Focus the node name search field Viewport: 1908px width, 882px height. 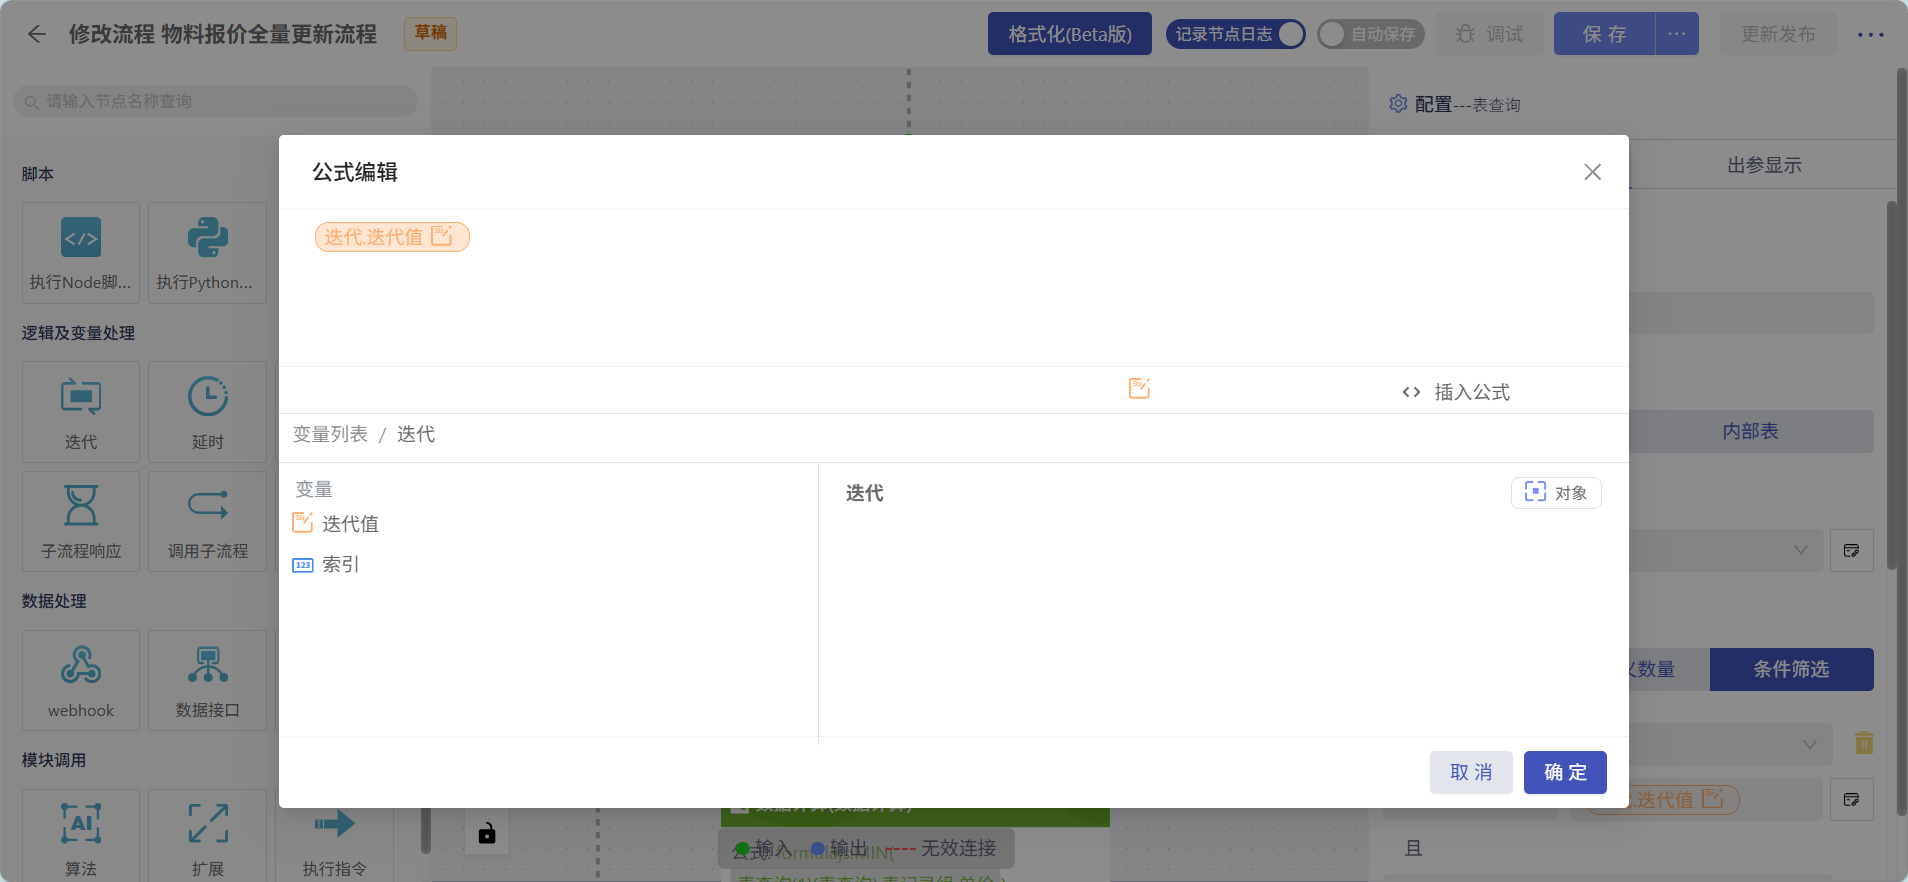coord(216,101)
